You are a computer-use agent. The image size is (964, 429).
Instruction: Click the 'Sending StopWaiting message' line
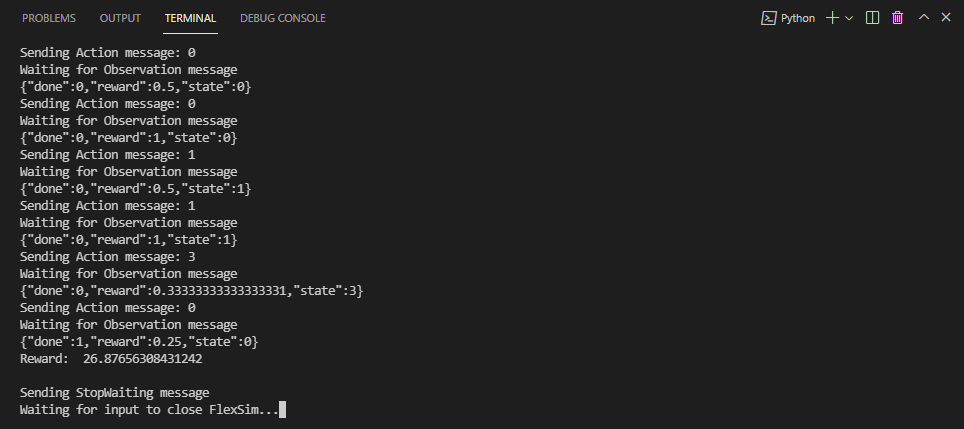[x=114, y=393]
